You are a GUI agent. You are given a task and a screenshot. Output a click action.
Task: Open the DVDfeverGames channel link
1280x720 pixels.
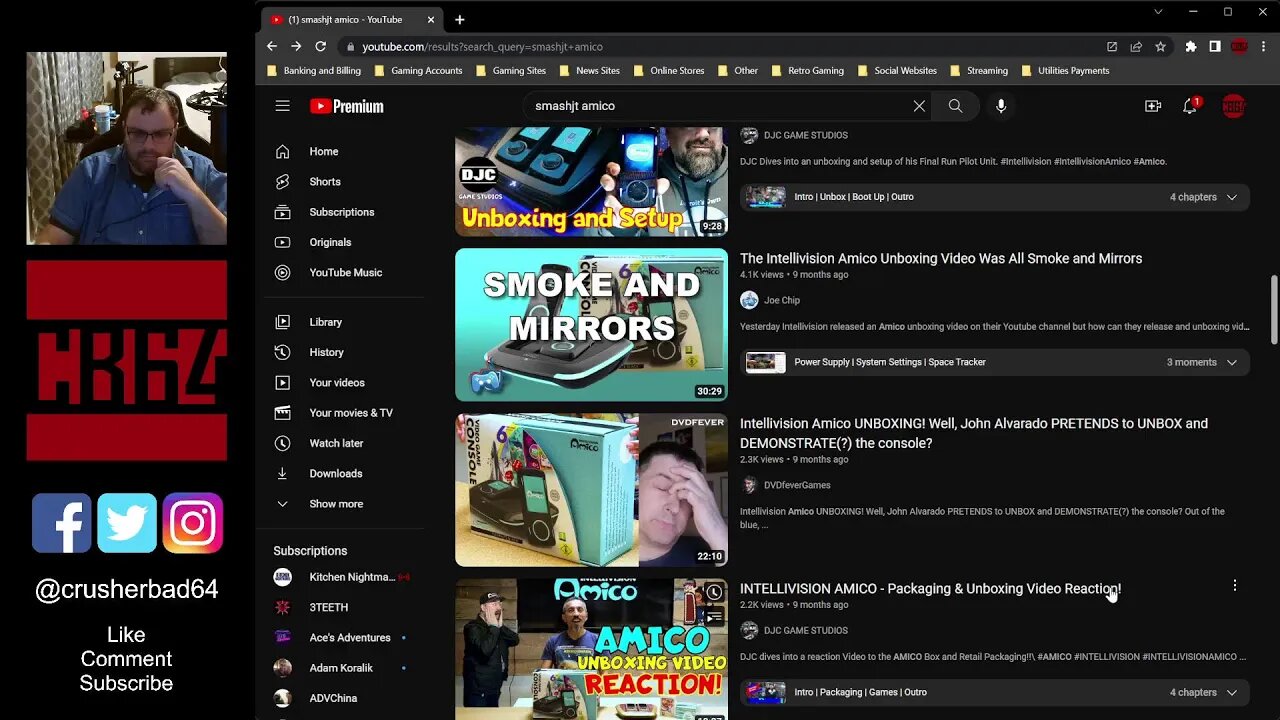797,485
